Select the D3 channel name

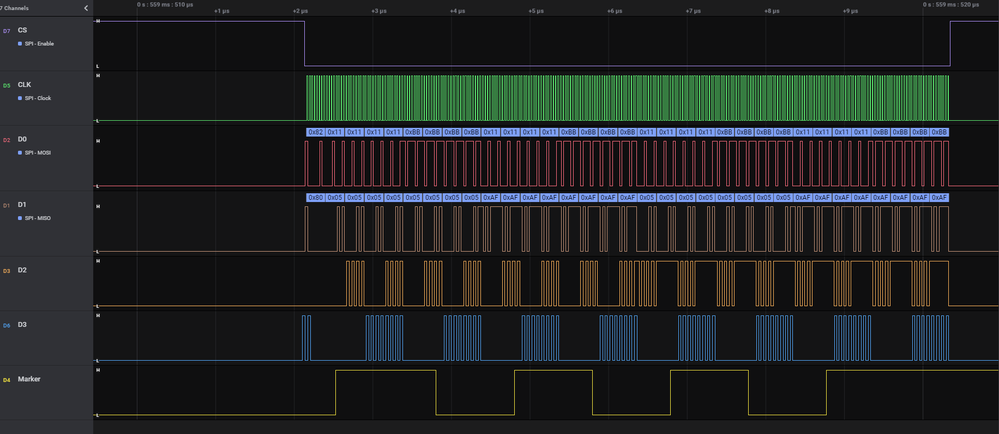[x=22, y=325]
